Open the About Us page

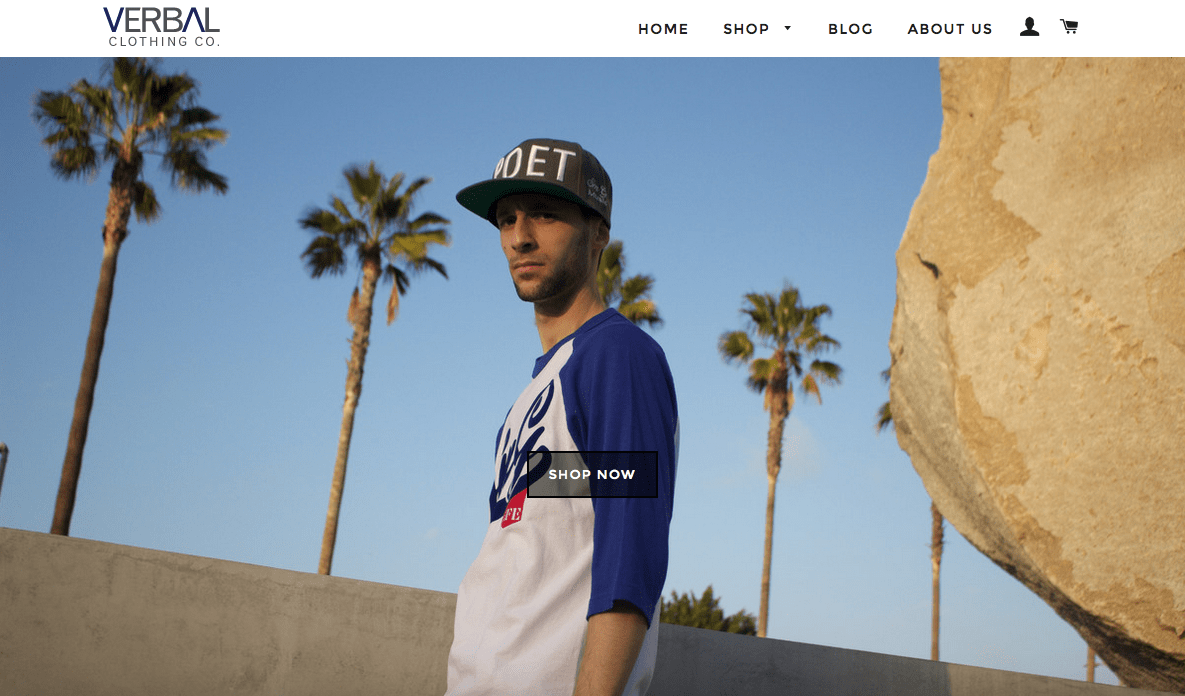pyautogui.click(x=949, y=29)
